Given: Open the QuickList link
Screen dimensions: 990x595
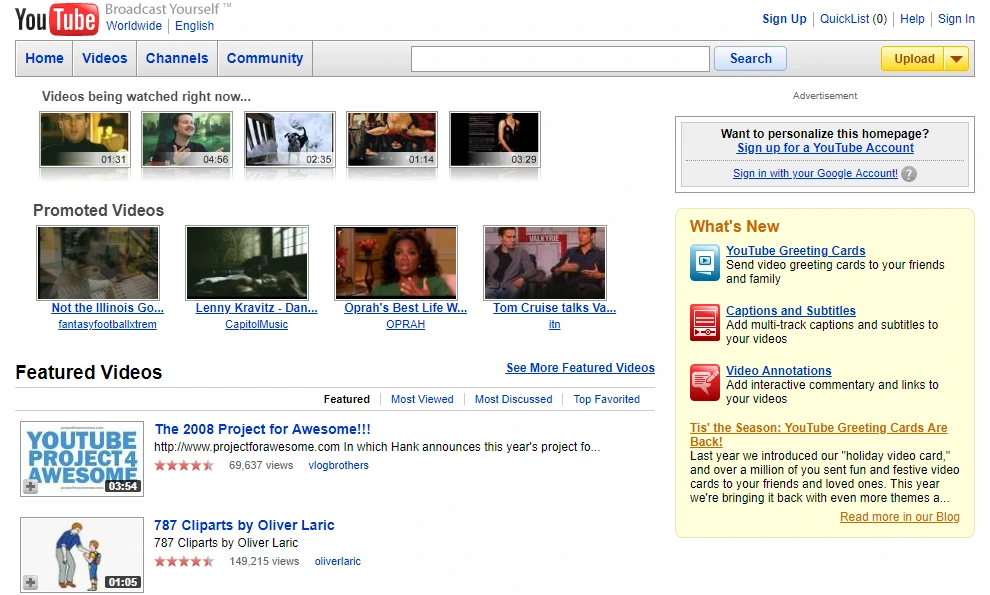Looking at the screenshot, I should point(853,19).
